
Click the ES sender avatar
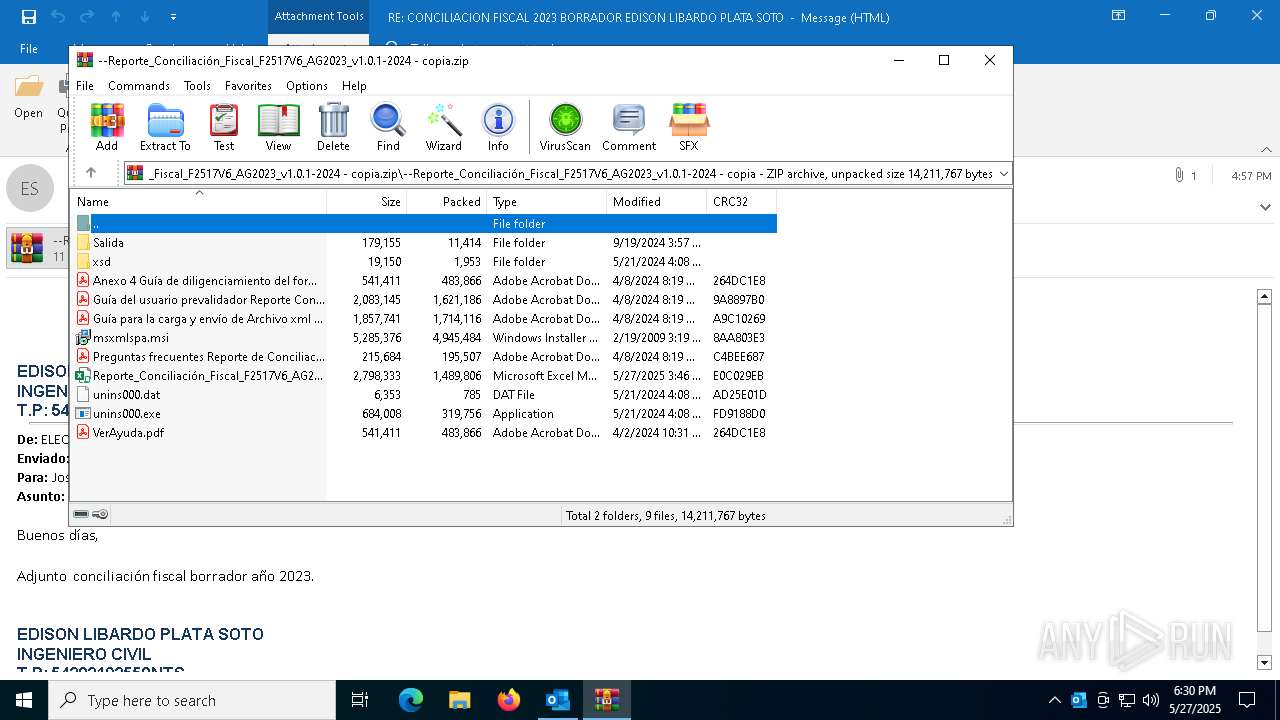point(30,188)
